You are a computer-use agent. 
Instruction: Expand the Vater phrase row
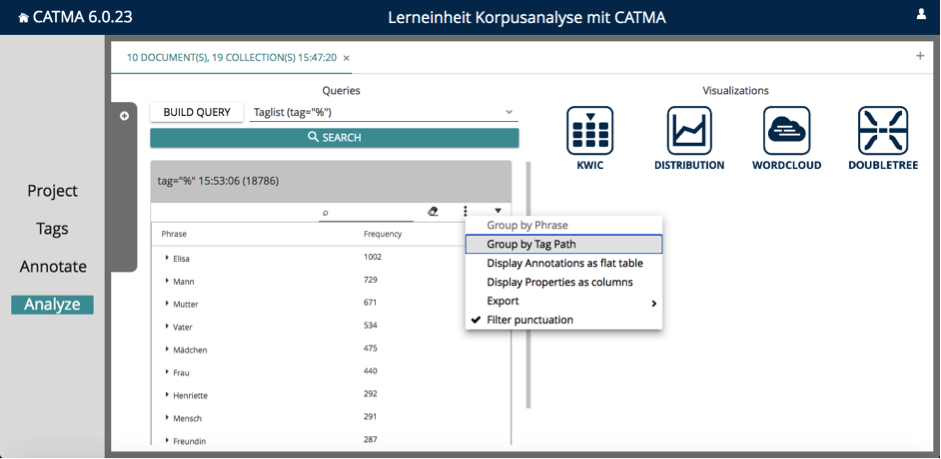pyautogui.click(x=167, y=326)
